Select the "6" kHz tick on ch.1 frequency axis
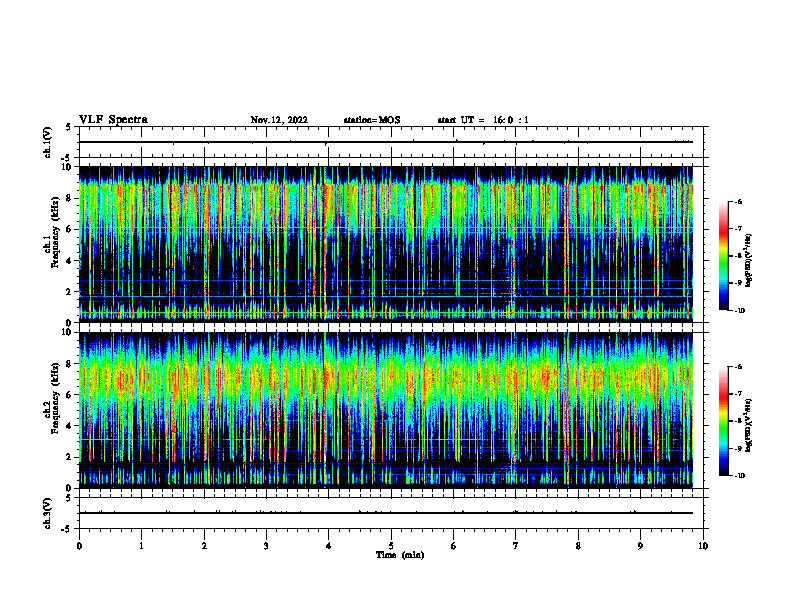This screenshot has width=792, height=612. click(70, 229)
